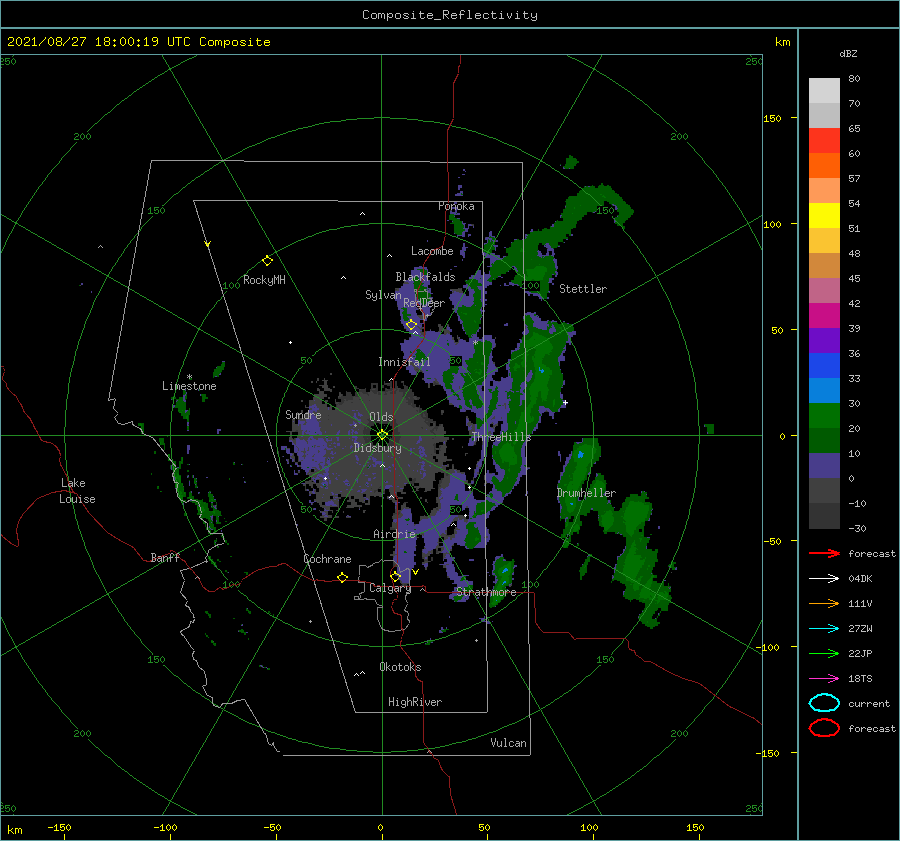This screenshot has height=841, width=900.
Task: Click the Cochrane label
Action: tap(327, 559)
